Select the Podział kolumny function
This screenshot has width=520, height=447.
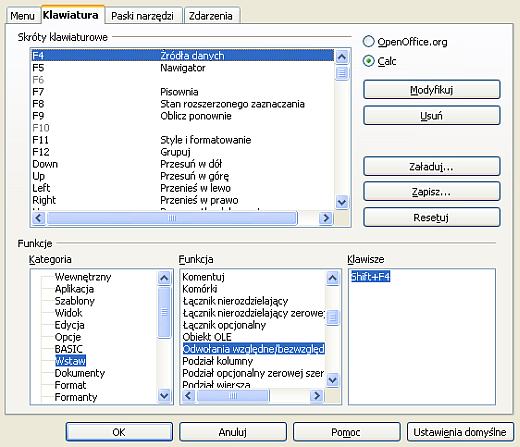click(218, 361)
